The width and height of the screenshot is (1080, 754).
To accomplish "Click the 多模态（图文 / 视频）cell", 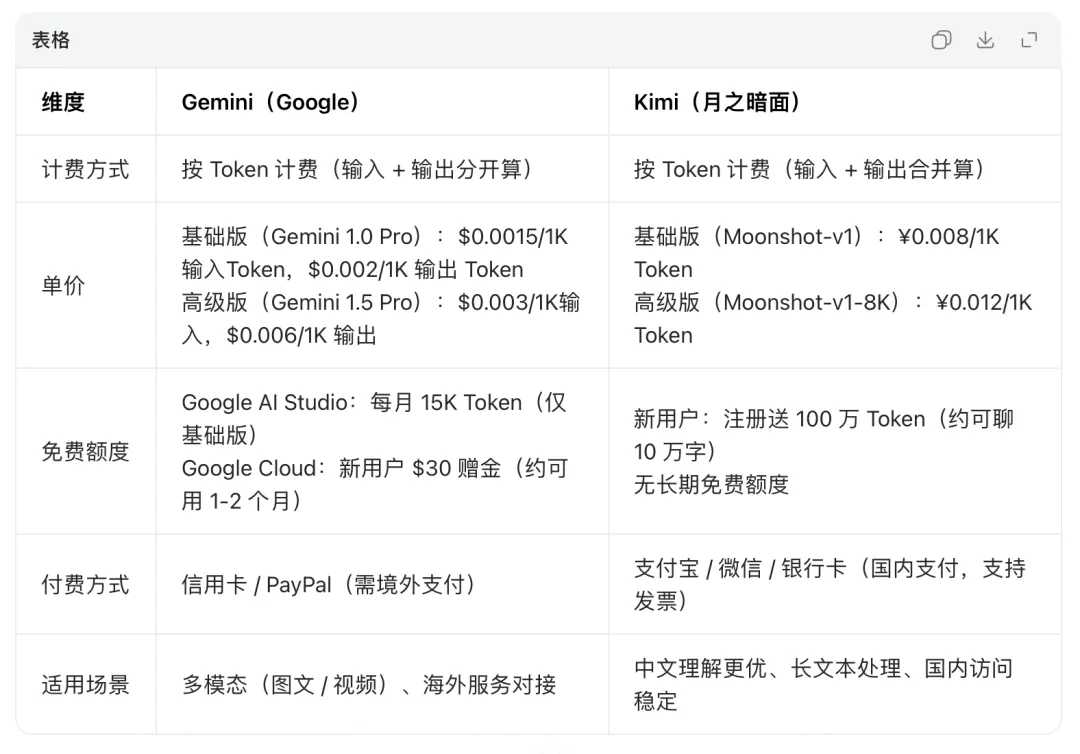I will tap(368, 685).
